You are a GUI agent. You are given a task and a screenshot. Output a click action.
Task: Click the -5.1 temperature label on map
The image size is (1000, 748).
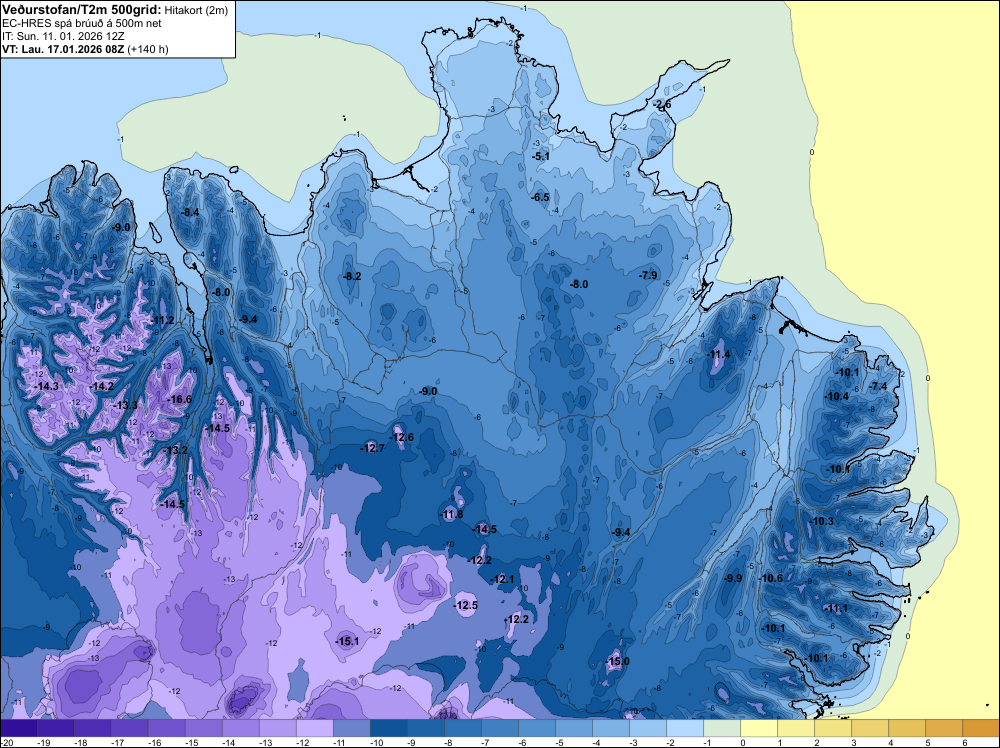pos(541,156)
